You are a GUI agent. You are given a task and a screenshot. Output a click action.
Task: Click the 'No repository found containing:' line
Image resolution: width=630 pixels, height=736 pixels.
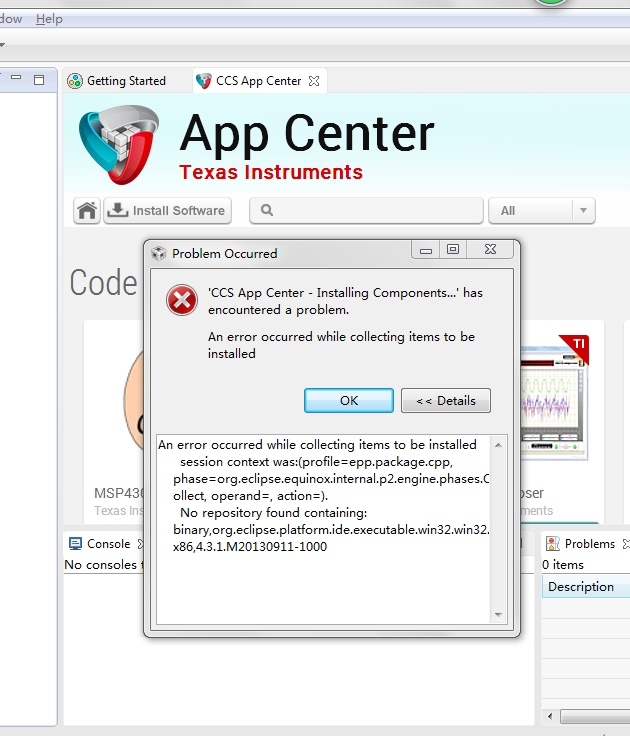(x=273, y=513)
